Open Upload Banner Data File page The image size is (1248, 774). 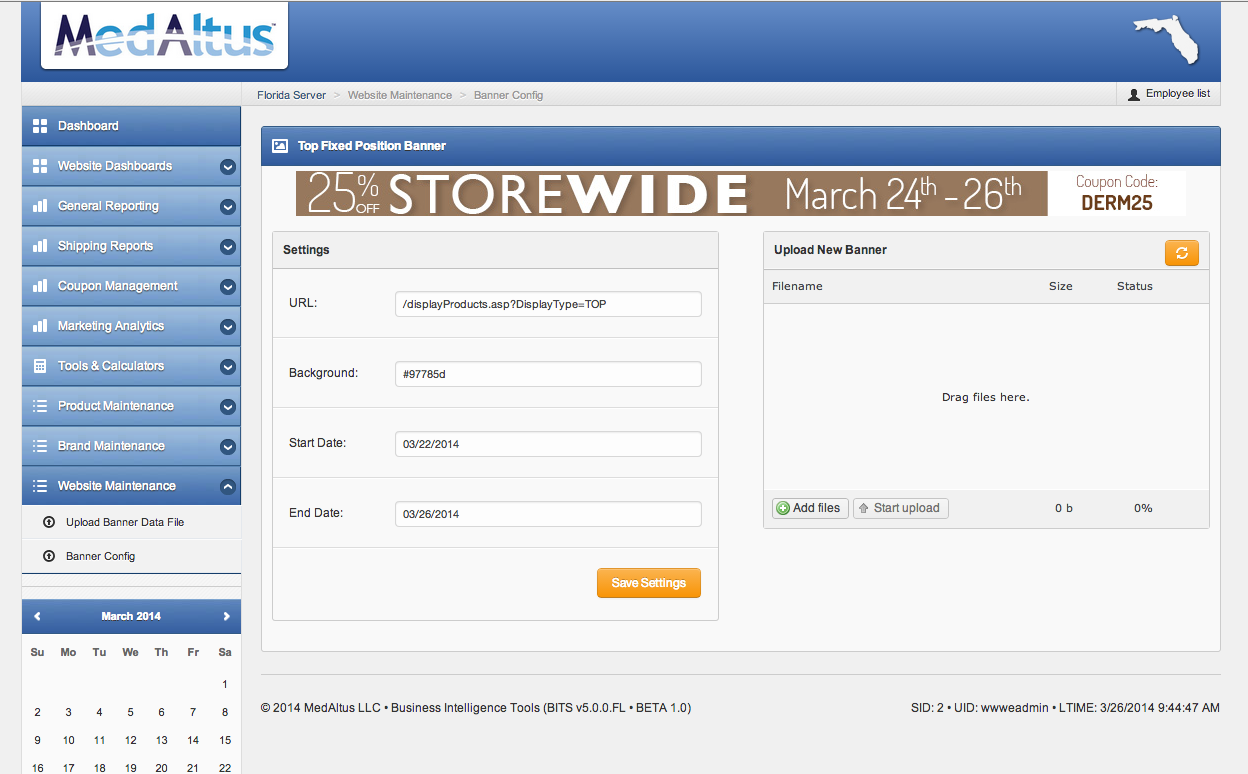pyautogui.click(x=125, y=522)
